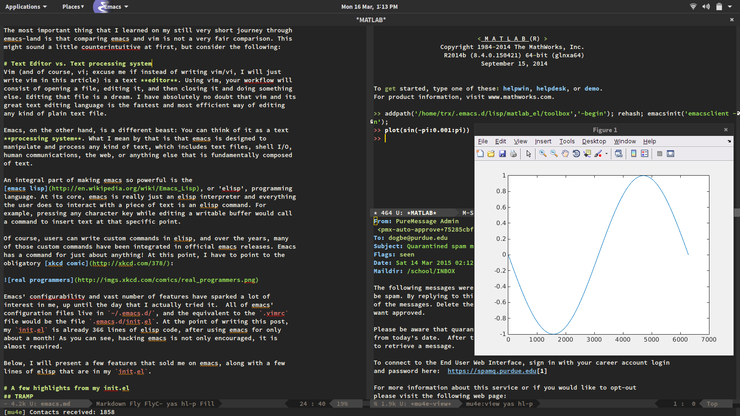Click emacs.md buffer name in mode line
The height and width of the screenshot is (416, 740).
pyautogui.click(x=55, y=404)
